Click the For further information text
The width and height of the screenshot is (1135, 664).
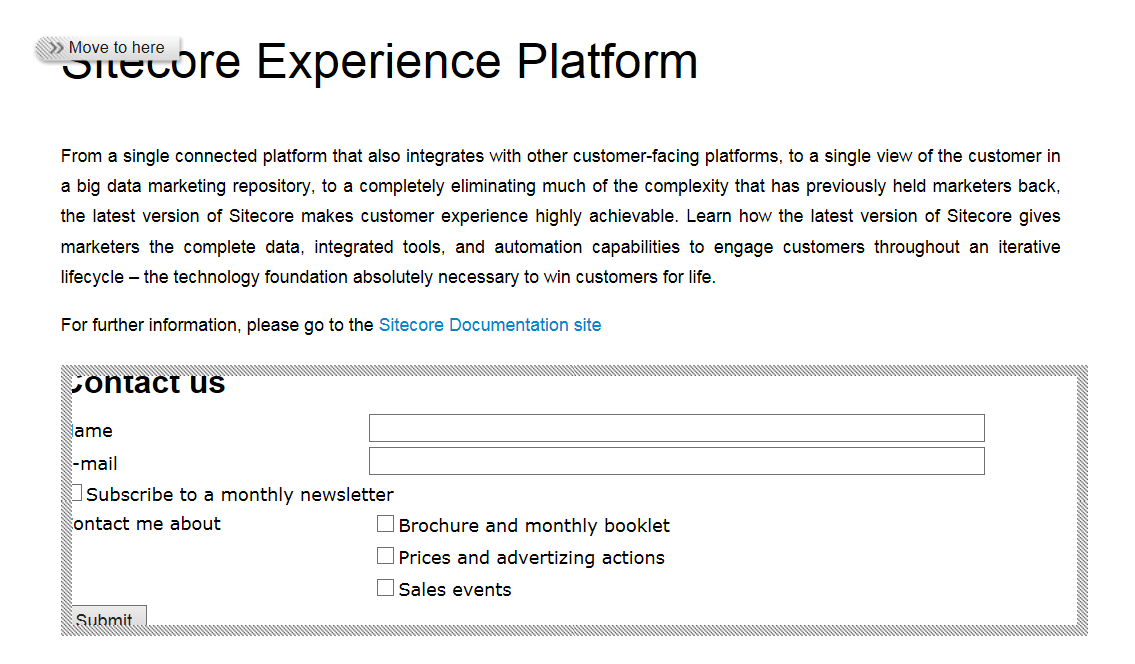coord(217,325)
